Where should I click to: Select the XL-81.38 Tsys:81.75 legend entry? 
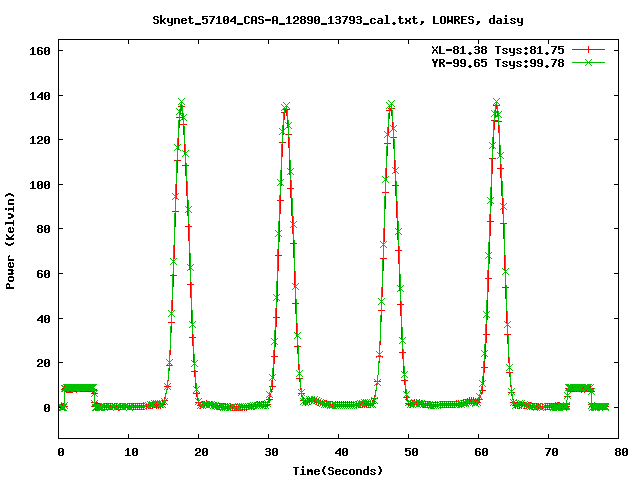coord(498,50)
